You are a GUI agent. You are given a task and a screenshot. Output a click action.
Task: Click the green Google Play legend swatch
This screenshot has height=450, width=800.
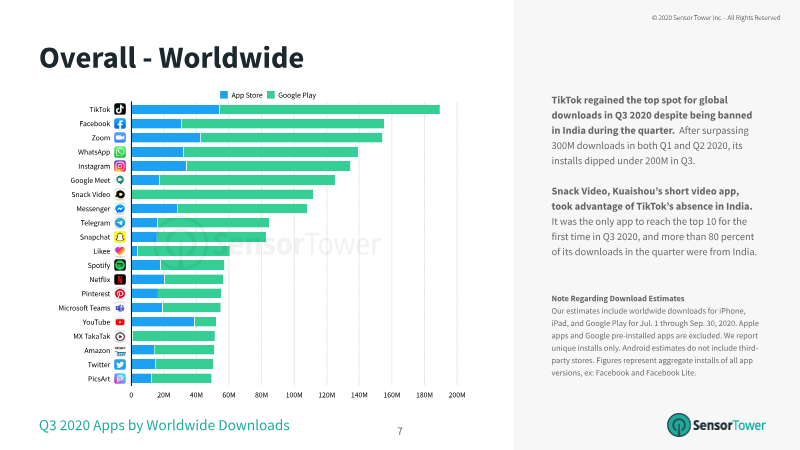click(x=271, y=95)
